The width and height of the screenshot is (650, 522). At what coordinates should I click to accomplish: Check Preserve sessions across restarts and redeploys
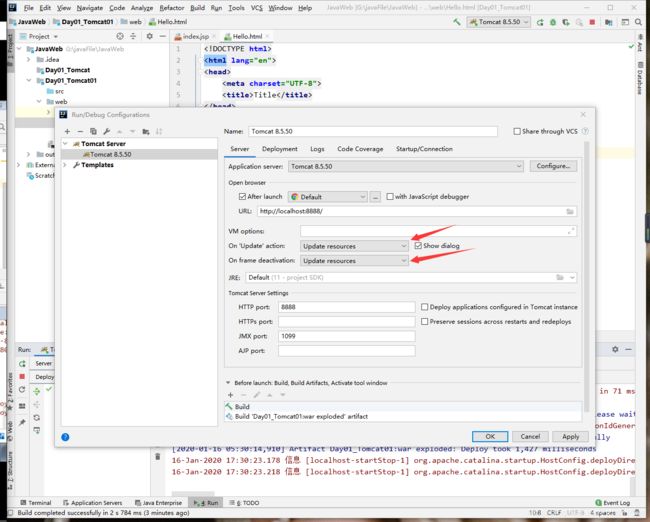[x=424, y=321]
